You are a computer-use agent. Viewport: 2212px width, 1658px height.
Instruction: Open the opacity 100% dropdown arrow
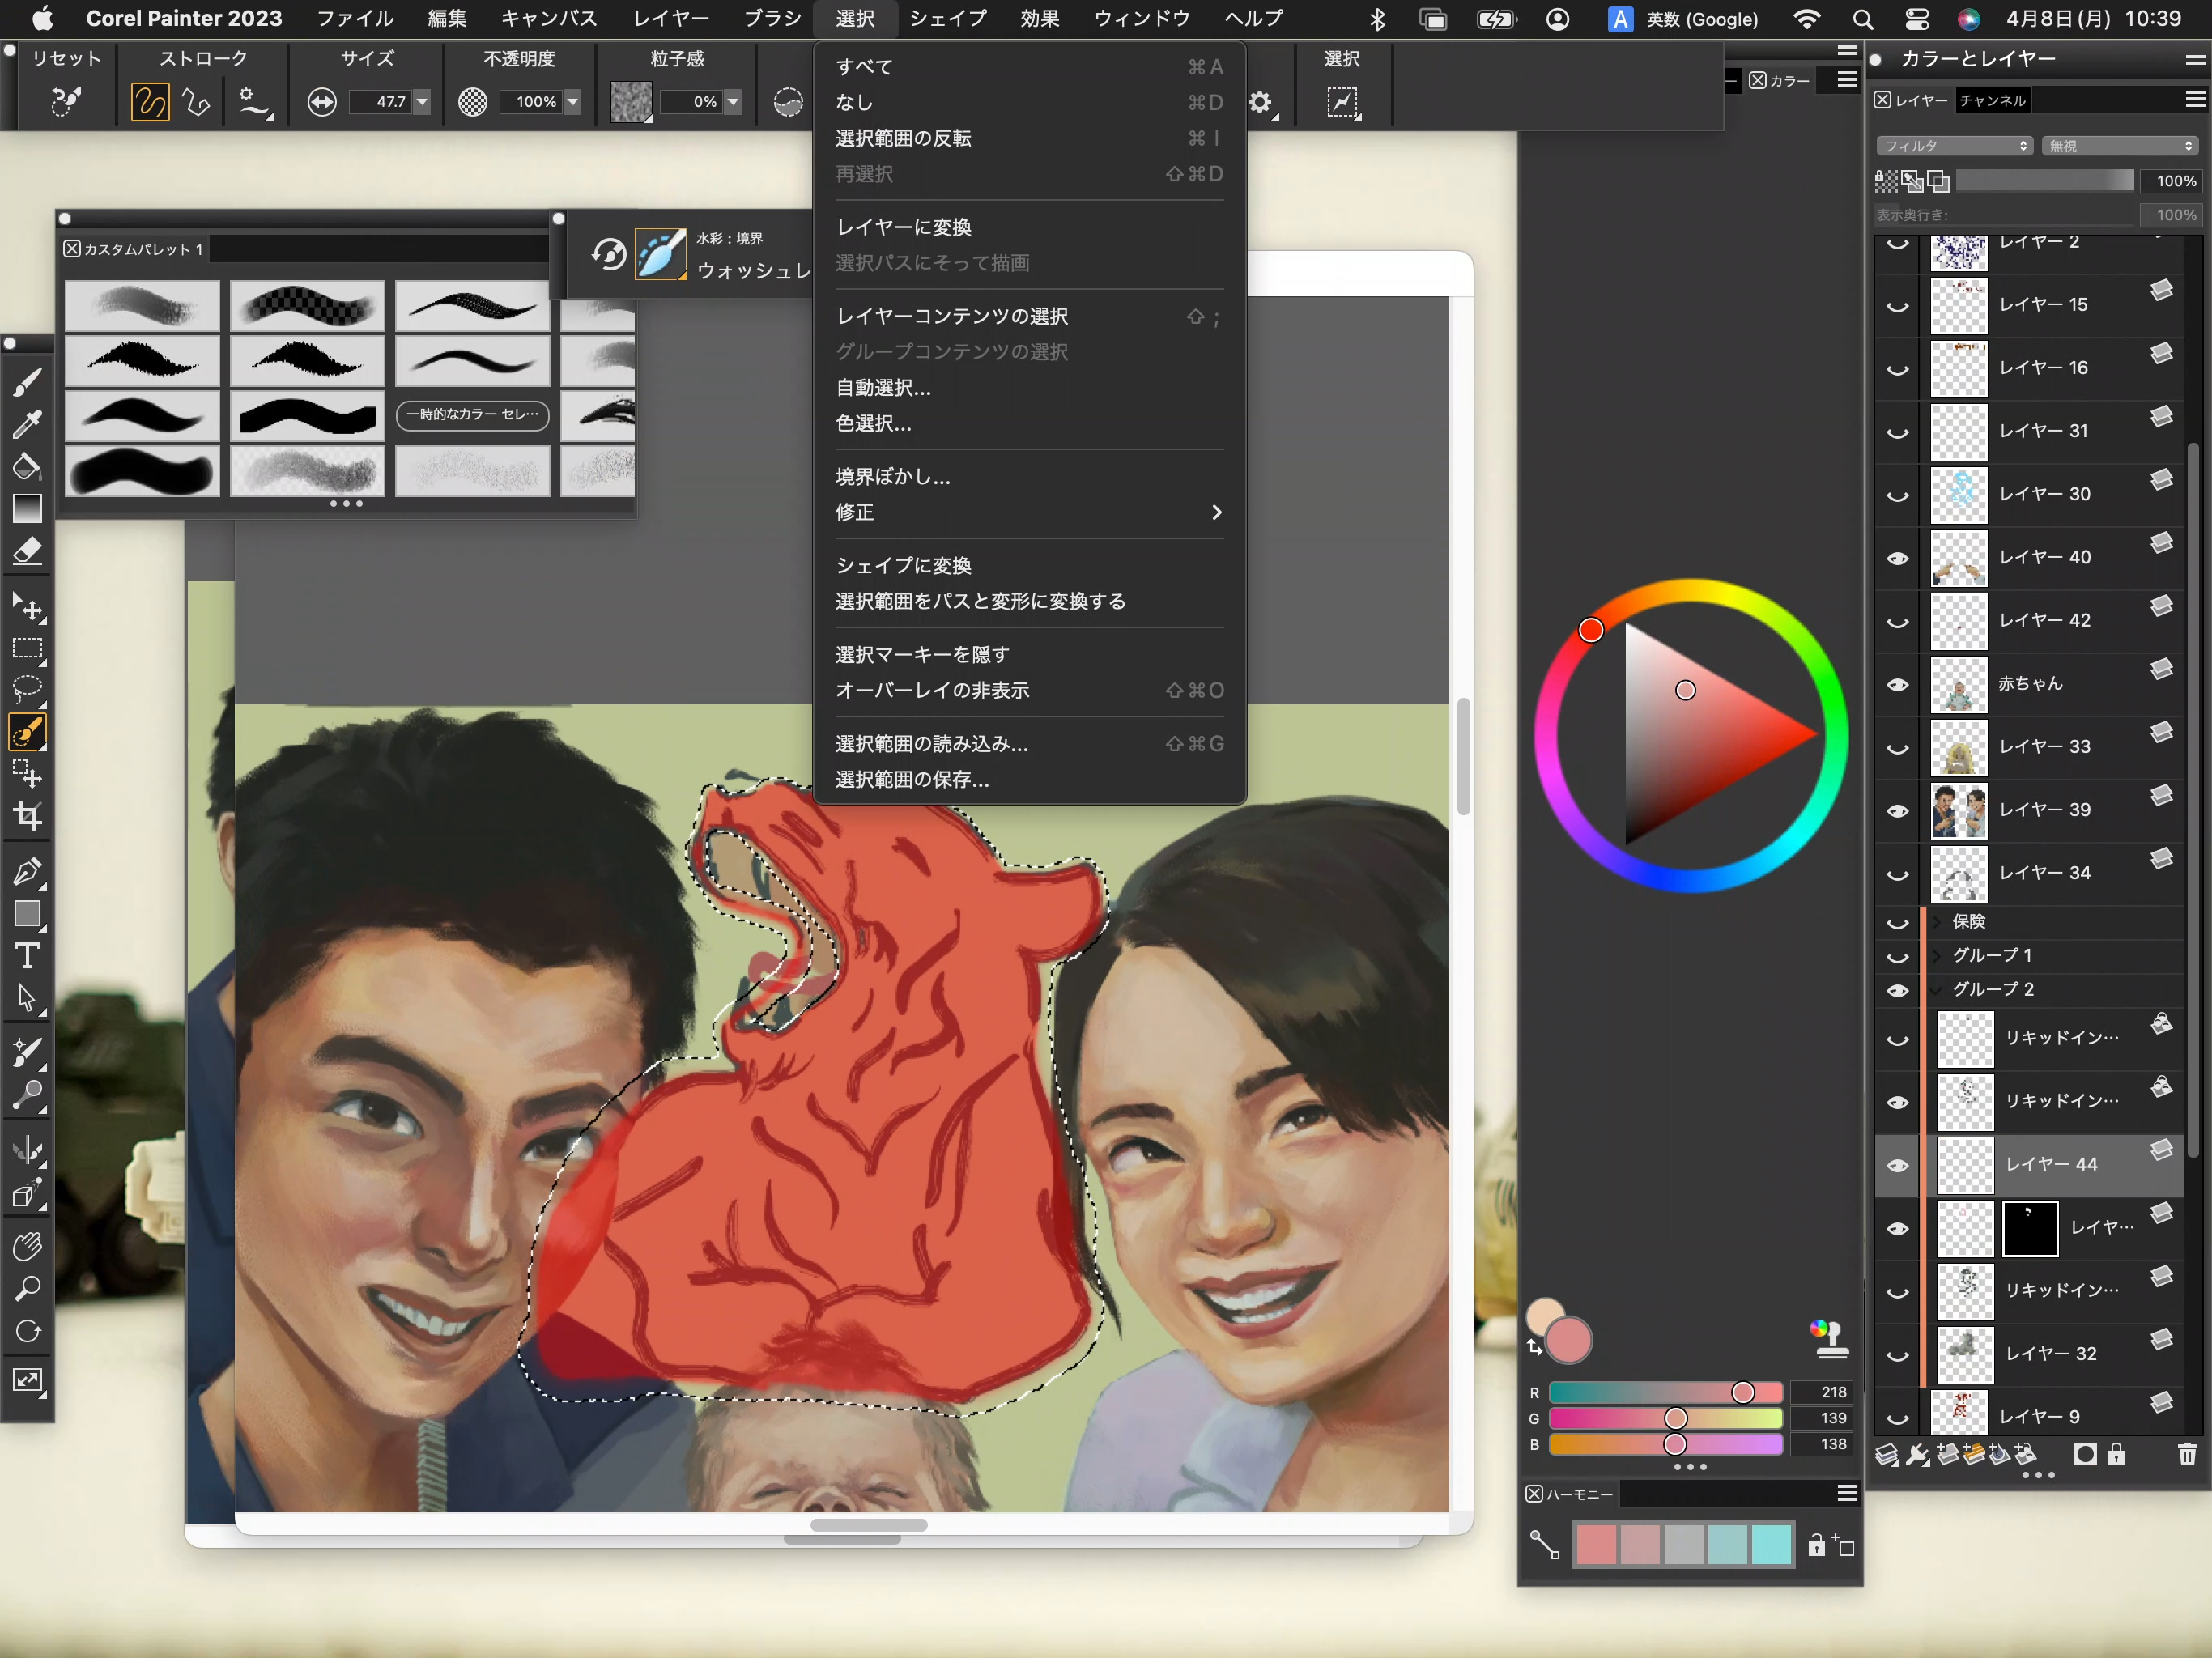pos(573,102)
